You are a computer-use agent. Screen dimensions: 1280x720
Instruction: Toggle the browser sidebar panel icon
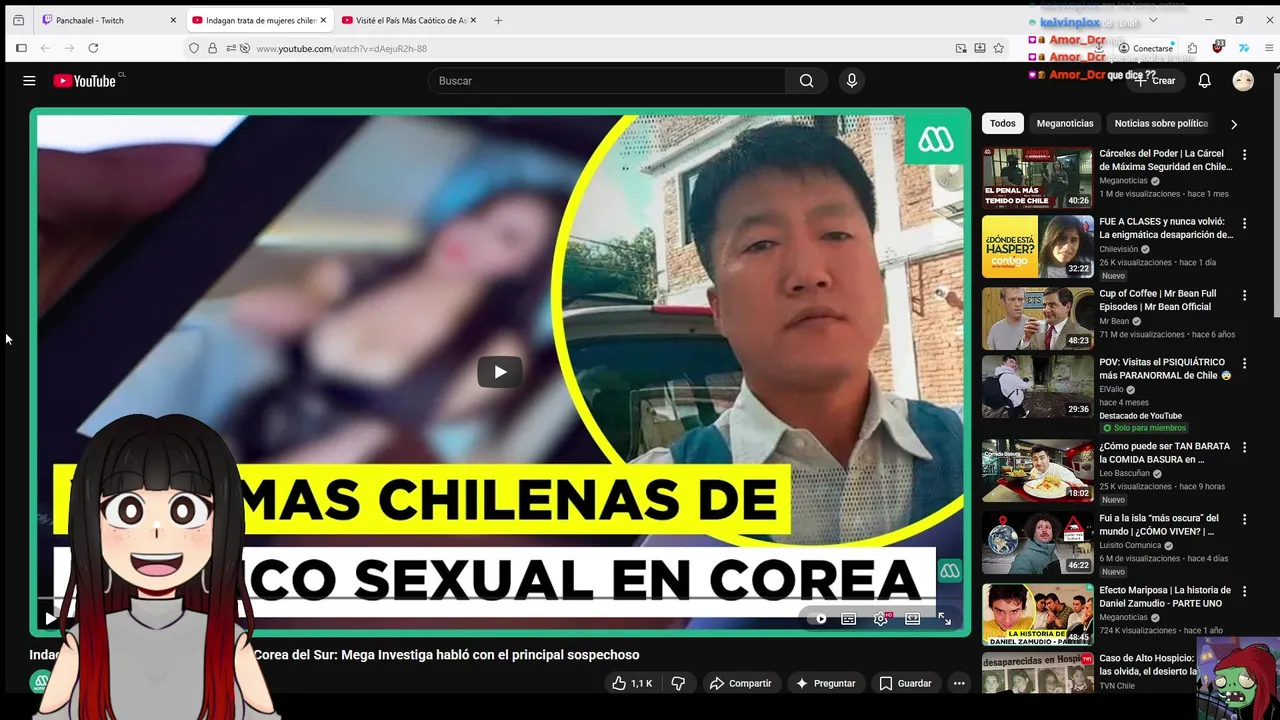pyautogui.click(x=21, y=48)
